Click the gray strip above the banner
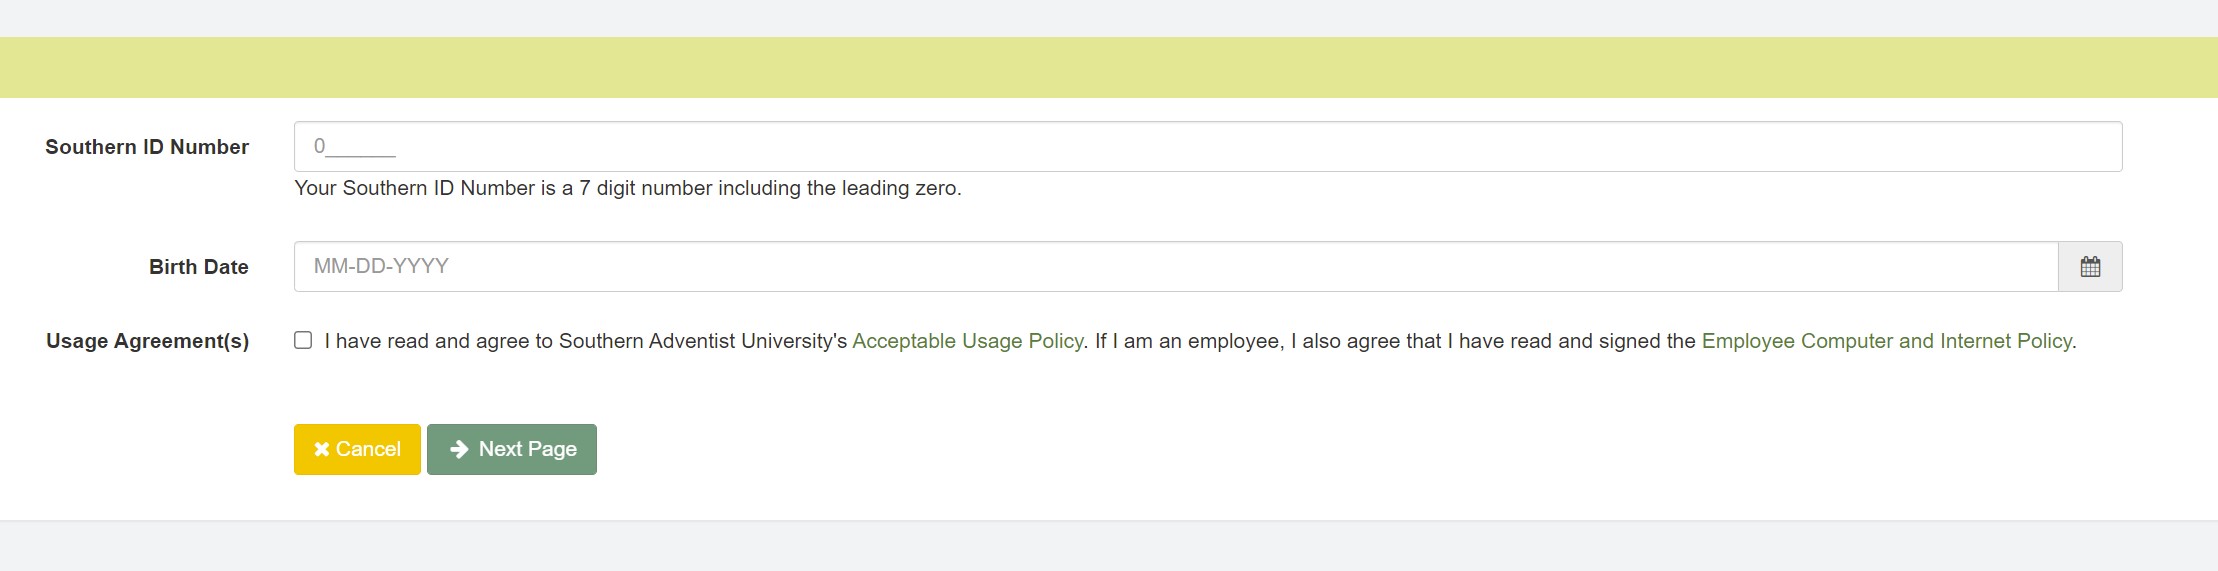 point(1108,18)
